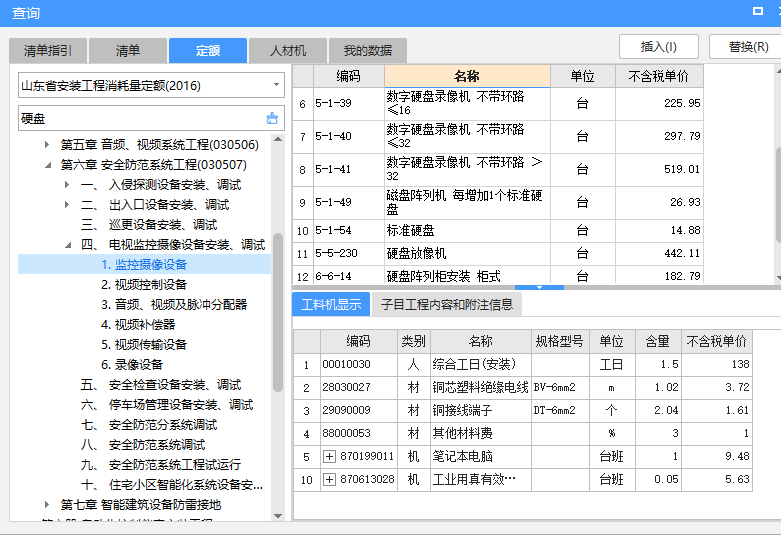Click the tree scrollbar up arrow
This screenshot has height=535, width=781.
[x=278, y=139]
